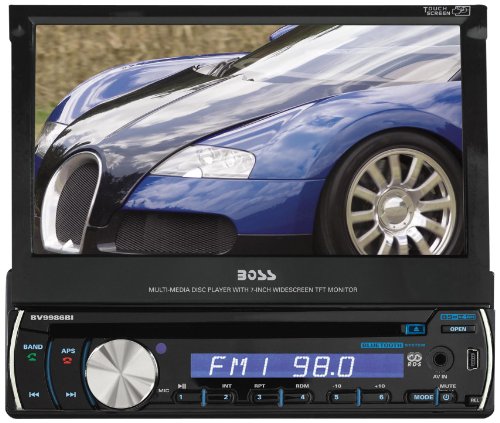
Task: Tap the purple IR sensor dot
Action: 161,348
